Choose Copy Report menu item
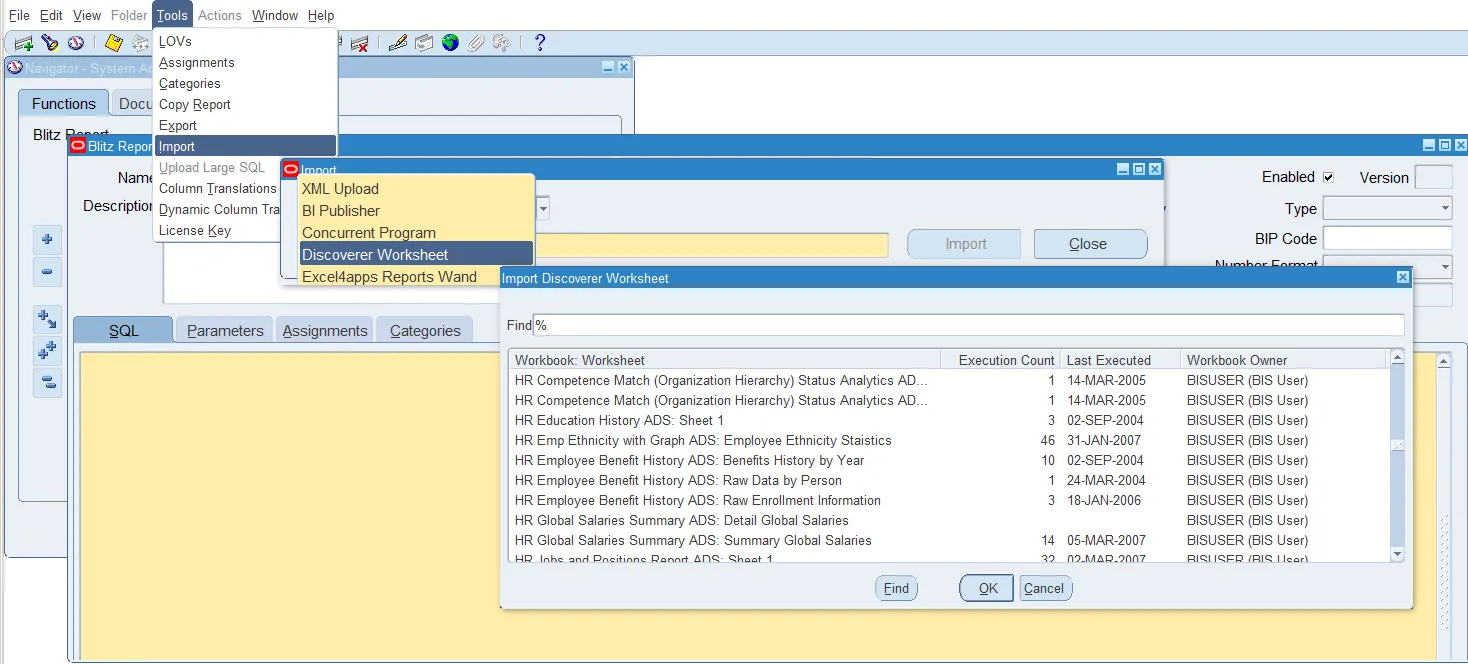The height and width of the screenshot is (664, 1468). 246,104
